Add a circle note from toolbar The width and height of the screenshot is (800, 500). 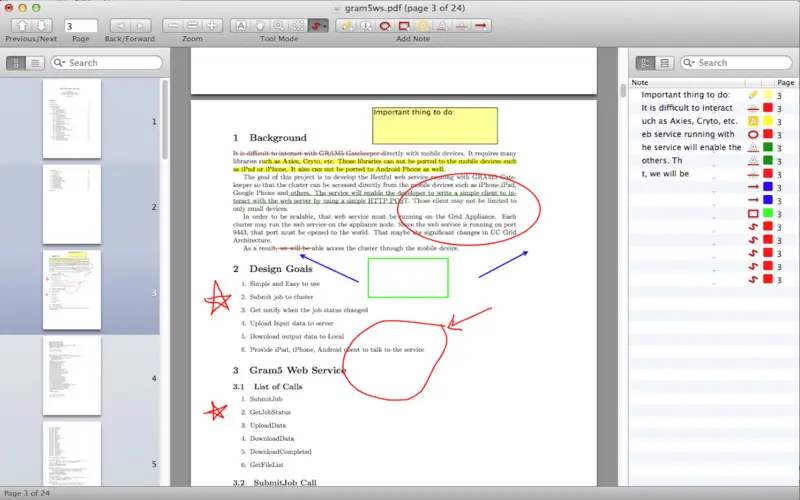point(385,26)
